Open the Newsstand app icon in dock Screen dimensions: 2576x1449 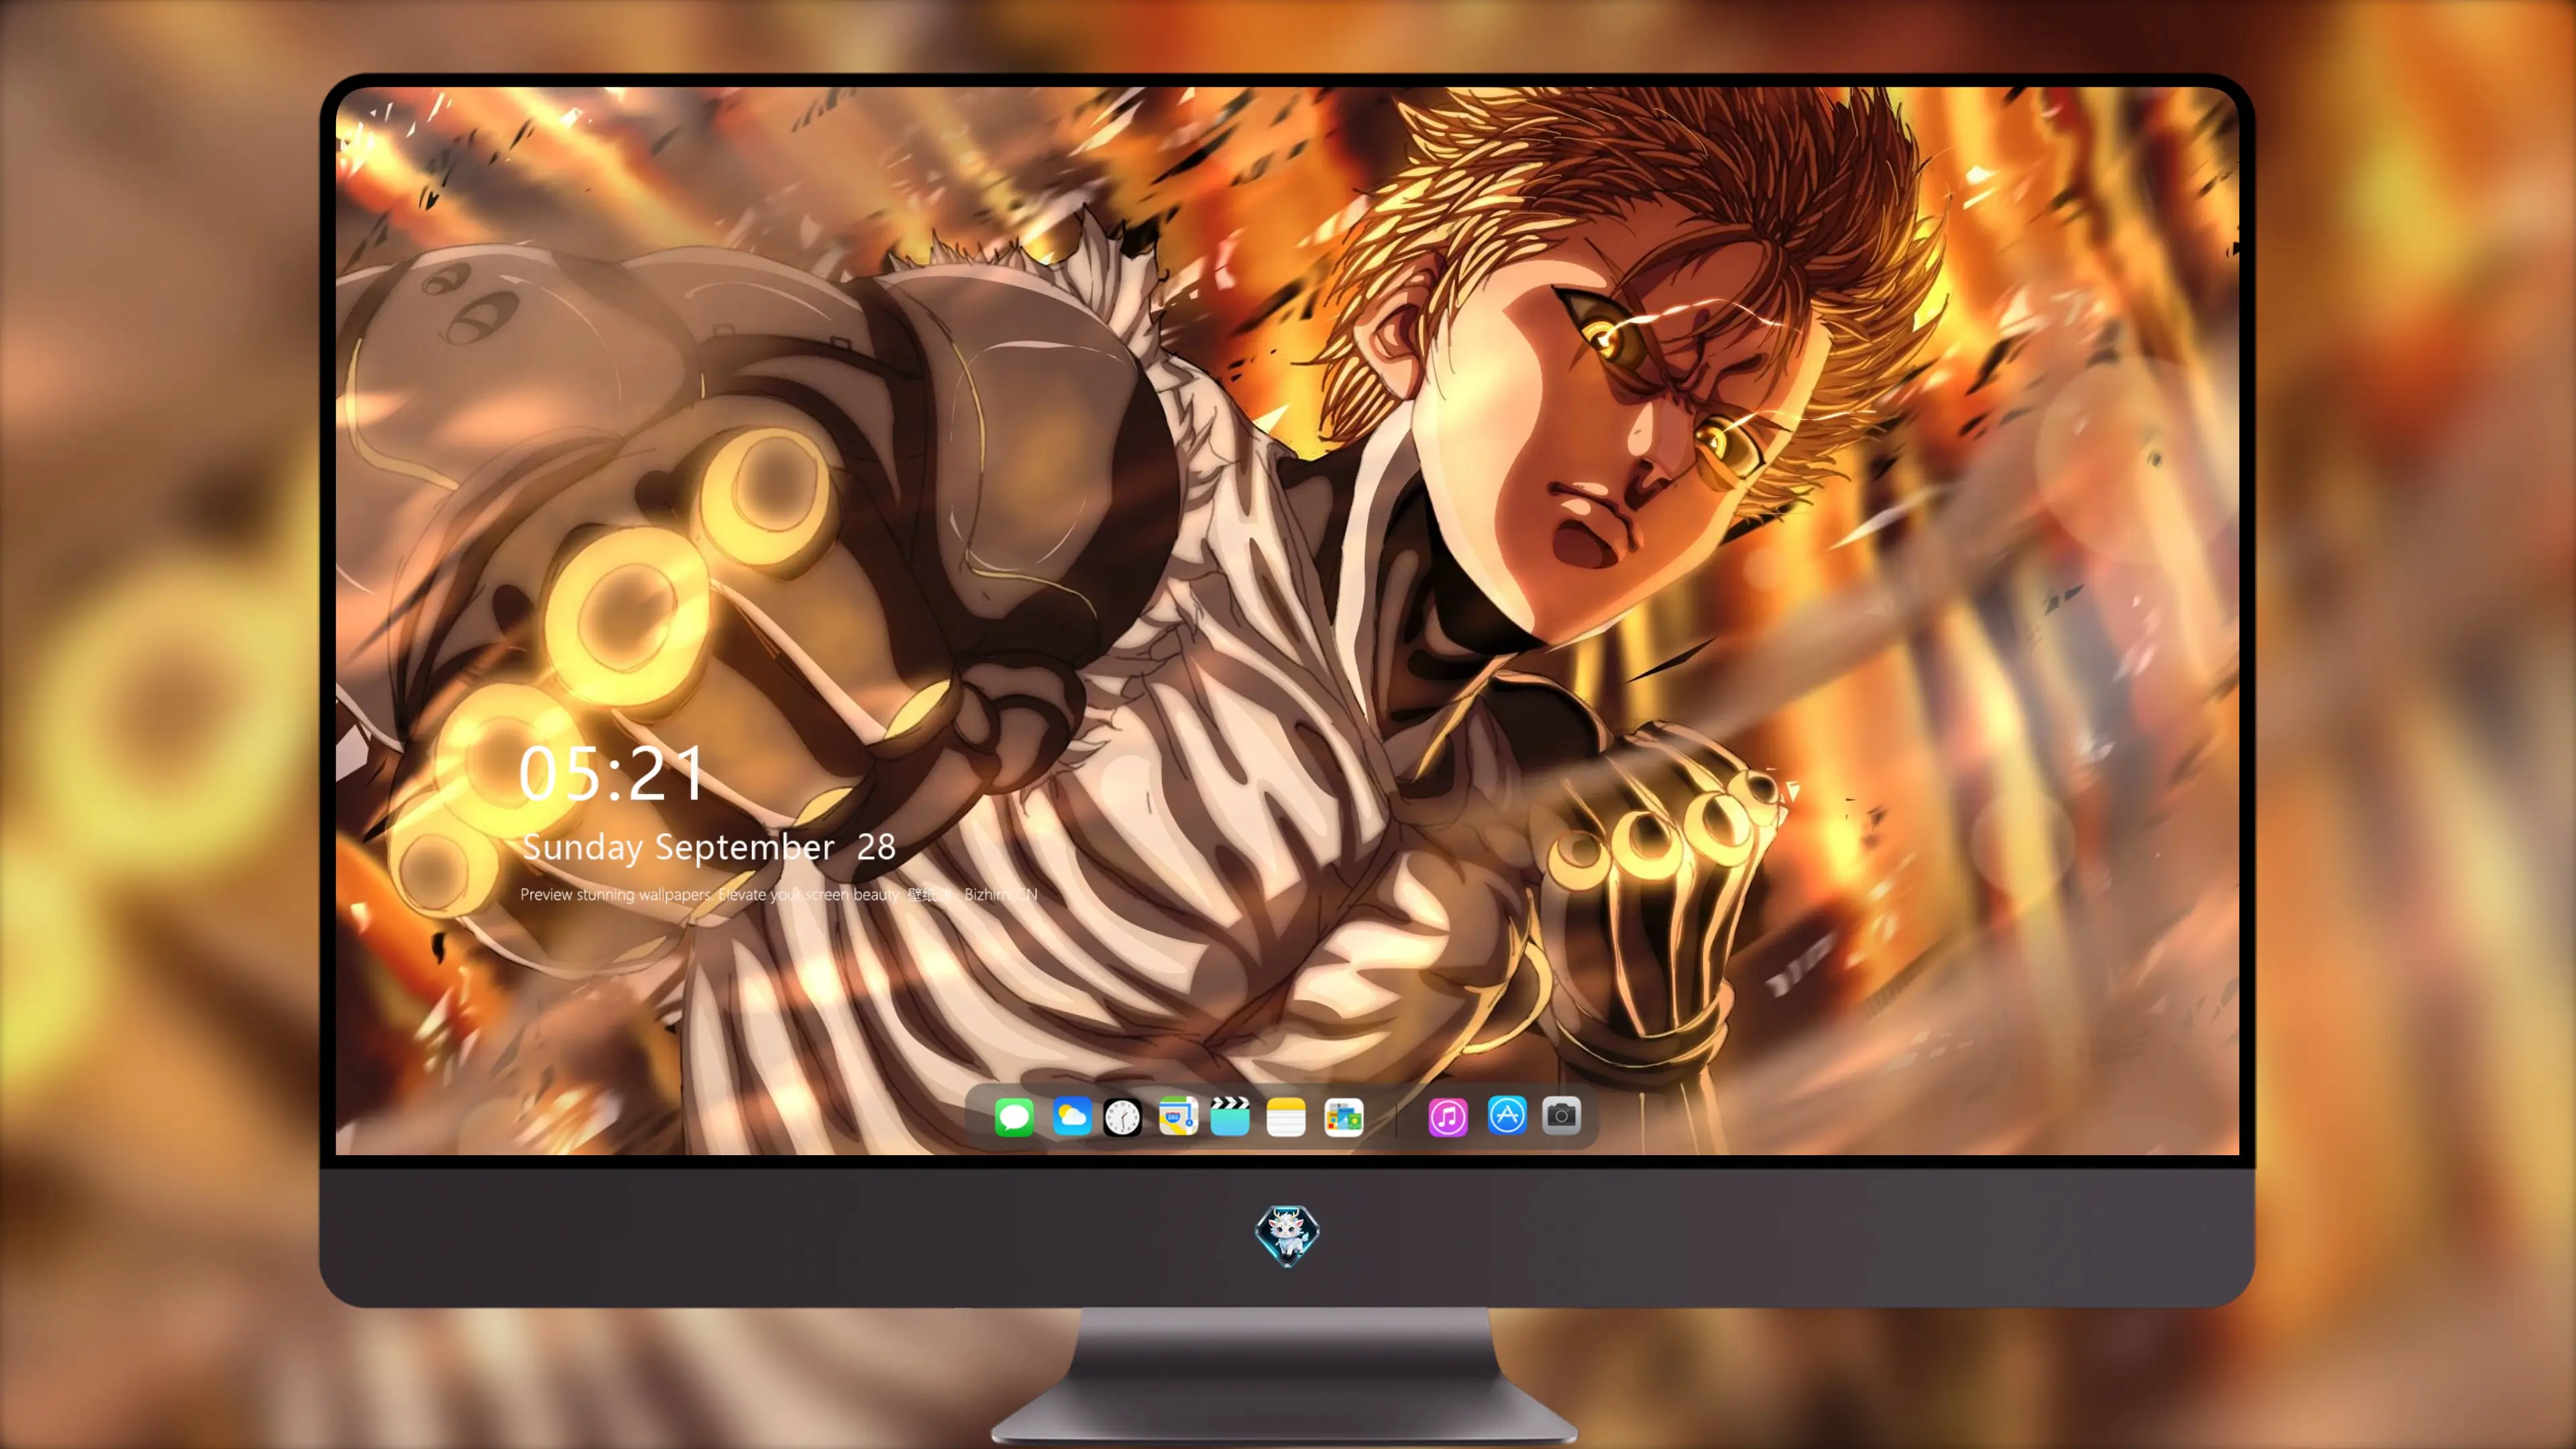coord(1343,1116)
